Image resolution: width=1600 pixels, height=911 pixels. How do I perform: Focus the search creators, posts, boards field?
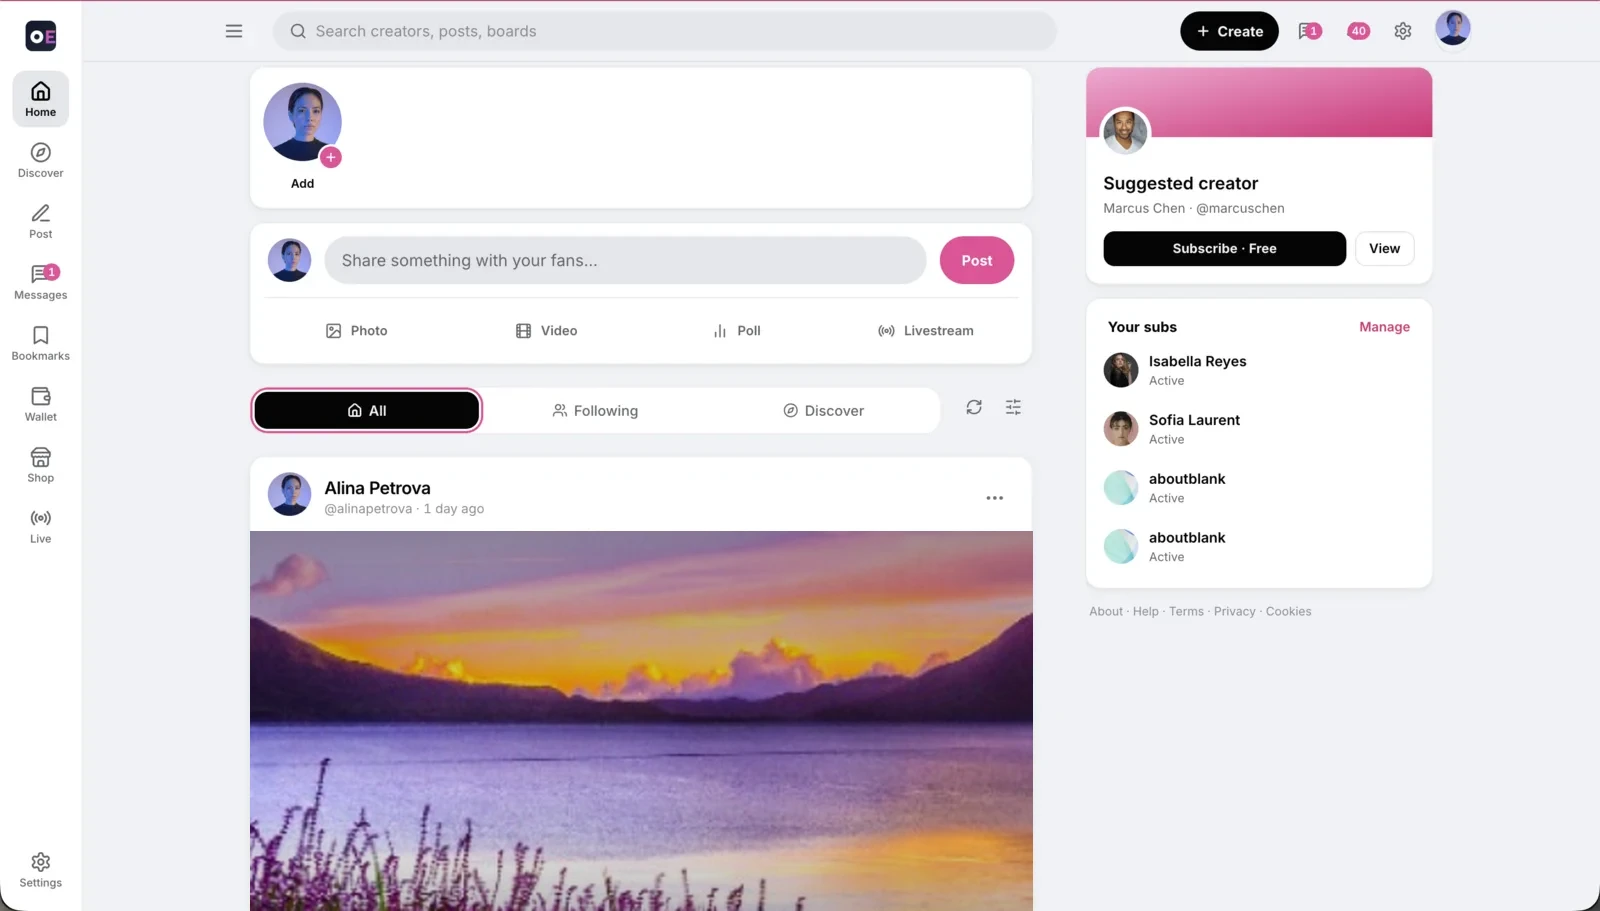pos(665,31)
